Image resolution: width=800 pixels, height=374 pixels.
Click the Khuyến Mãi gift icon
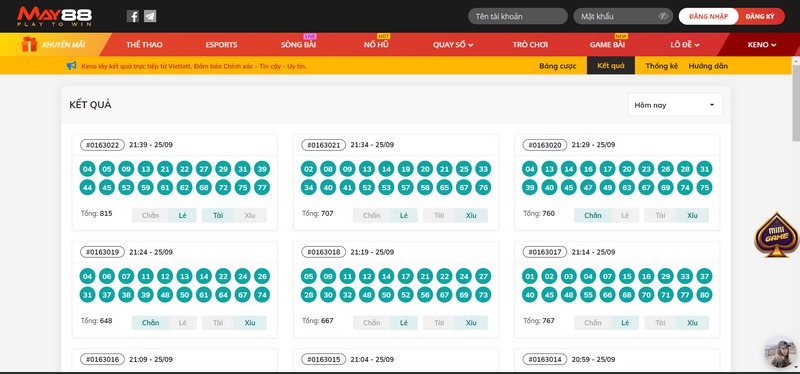point(29,44)
